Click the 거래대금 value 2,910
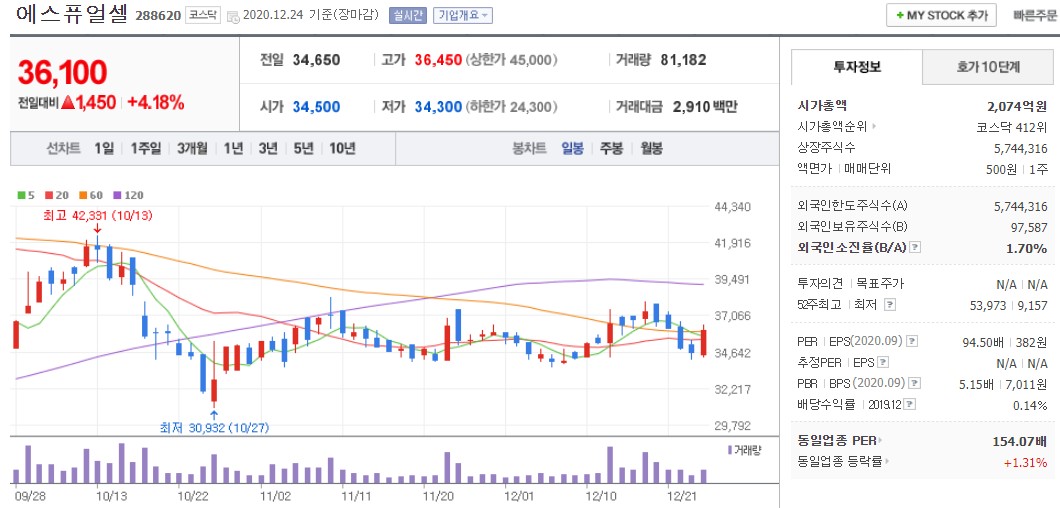 [x=692, y=107]
